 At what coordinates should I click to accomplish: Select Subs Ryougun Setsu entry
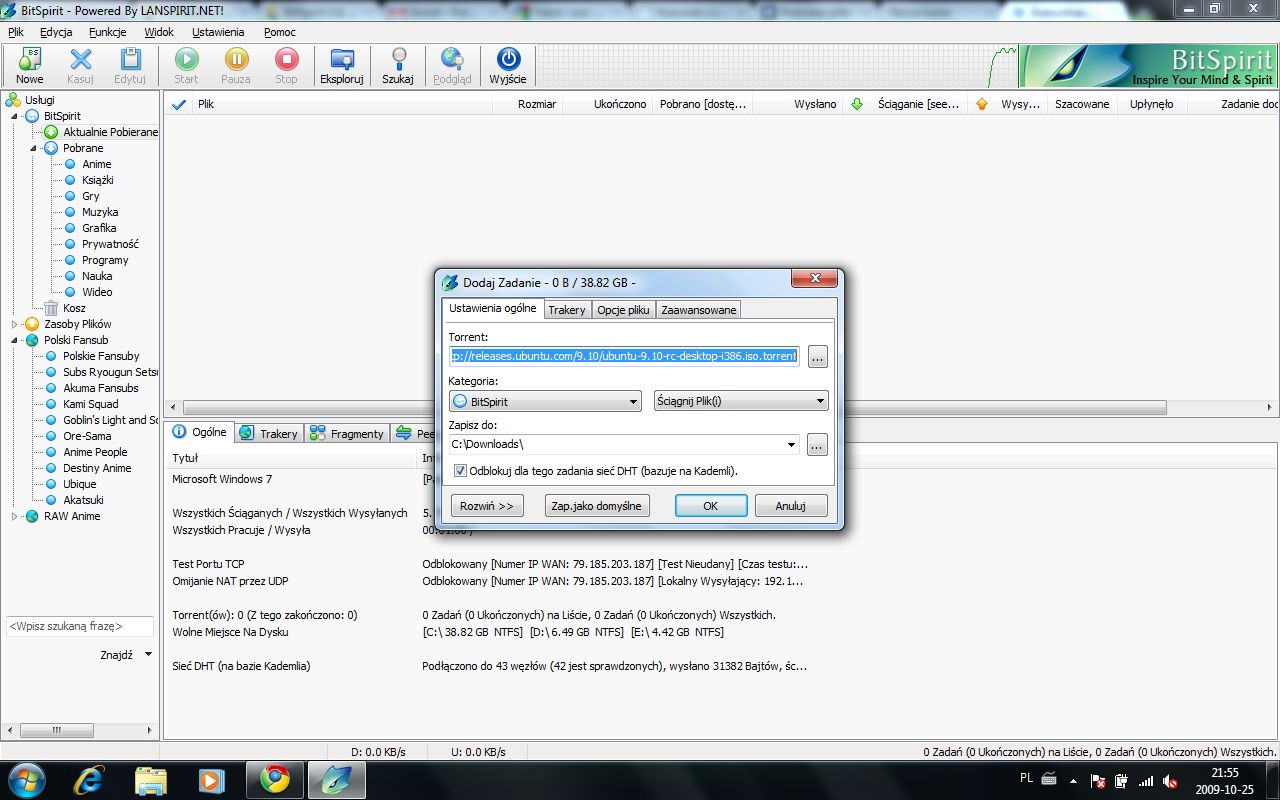110,372
